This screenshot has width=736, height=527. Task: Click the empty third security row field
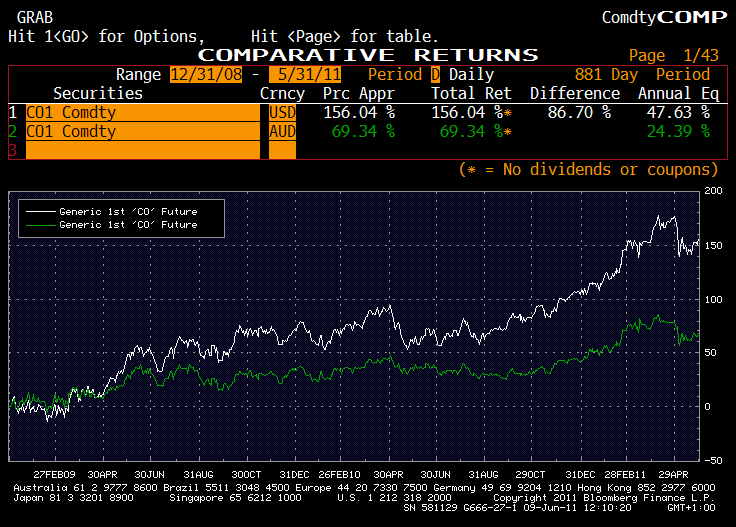(x=143, y=150)
